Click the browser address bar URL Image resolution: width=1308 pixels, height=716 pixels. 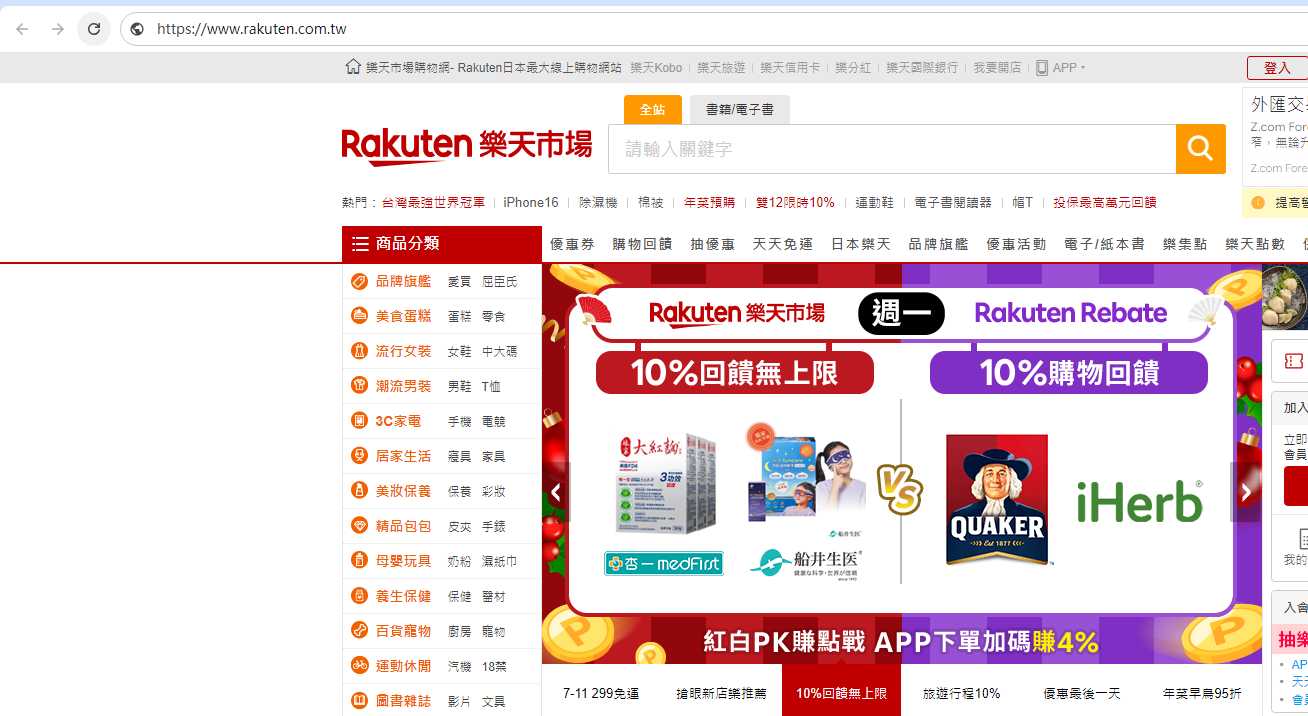point(252,29)
